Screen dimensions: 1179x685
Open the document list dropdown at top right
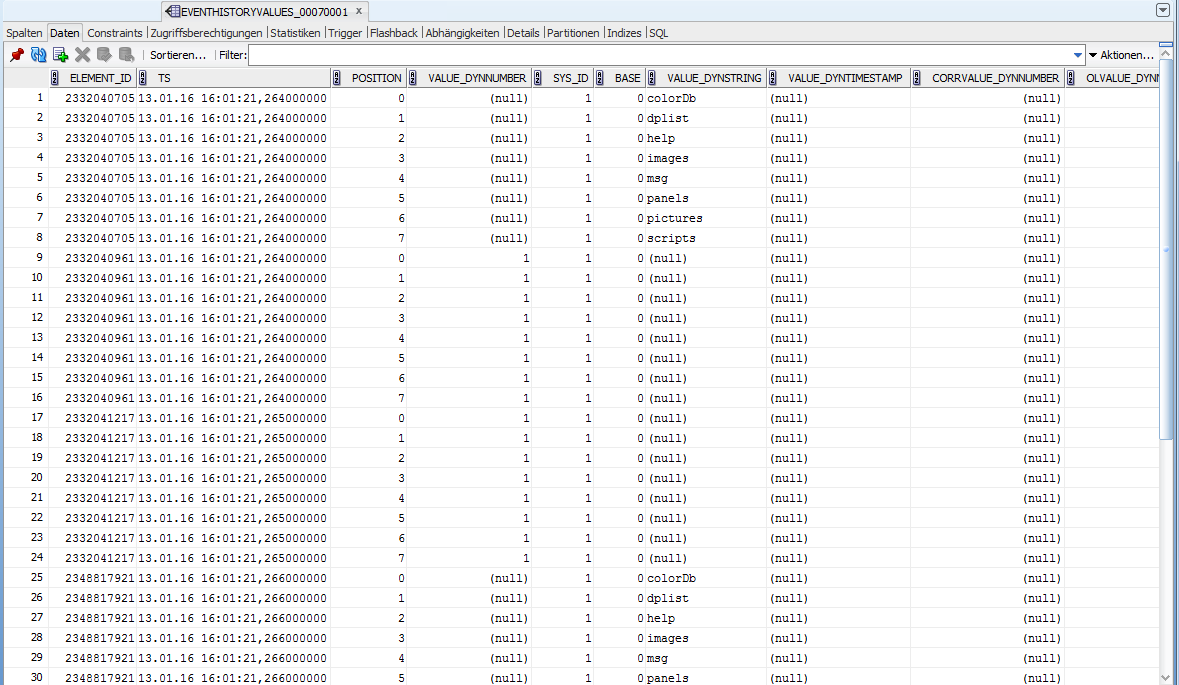click(x=1162, y=10)
